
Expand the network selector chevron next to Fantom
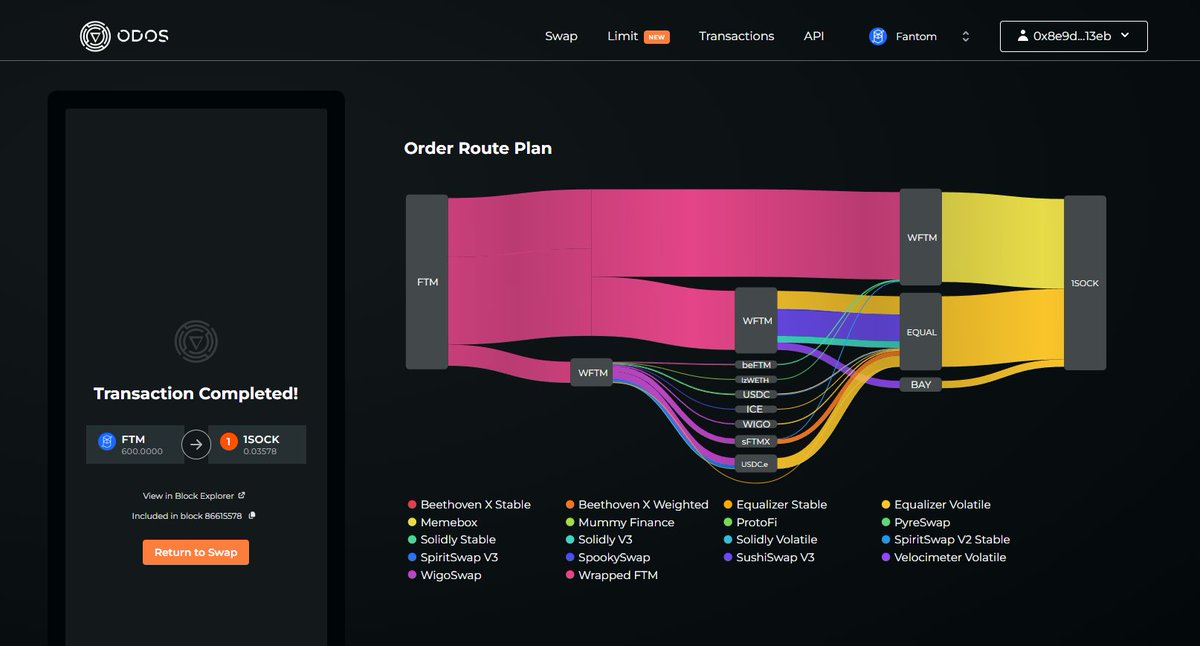coord(966,37)
